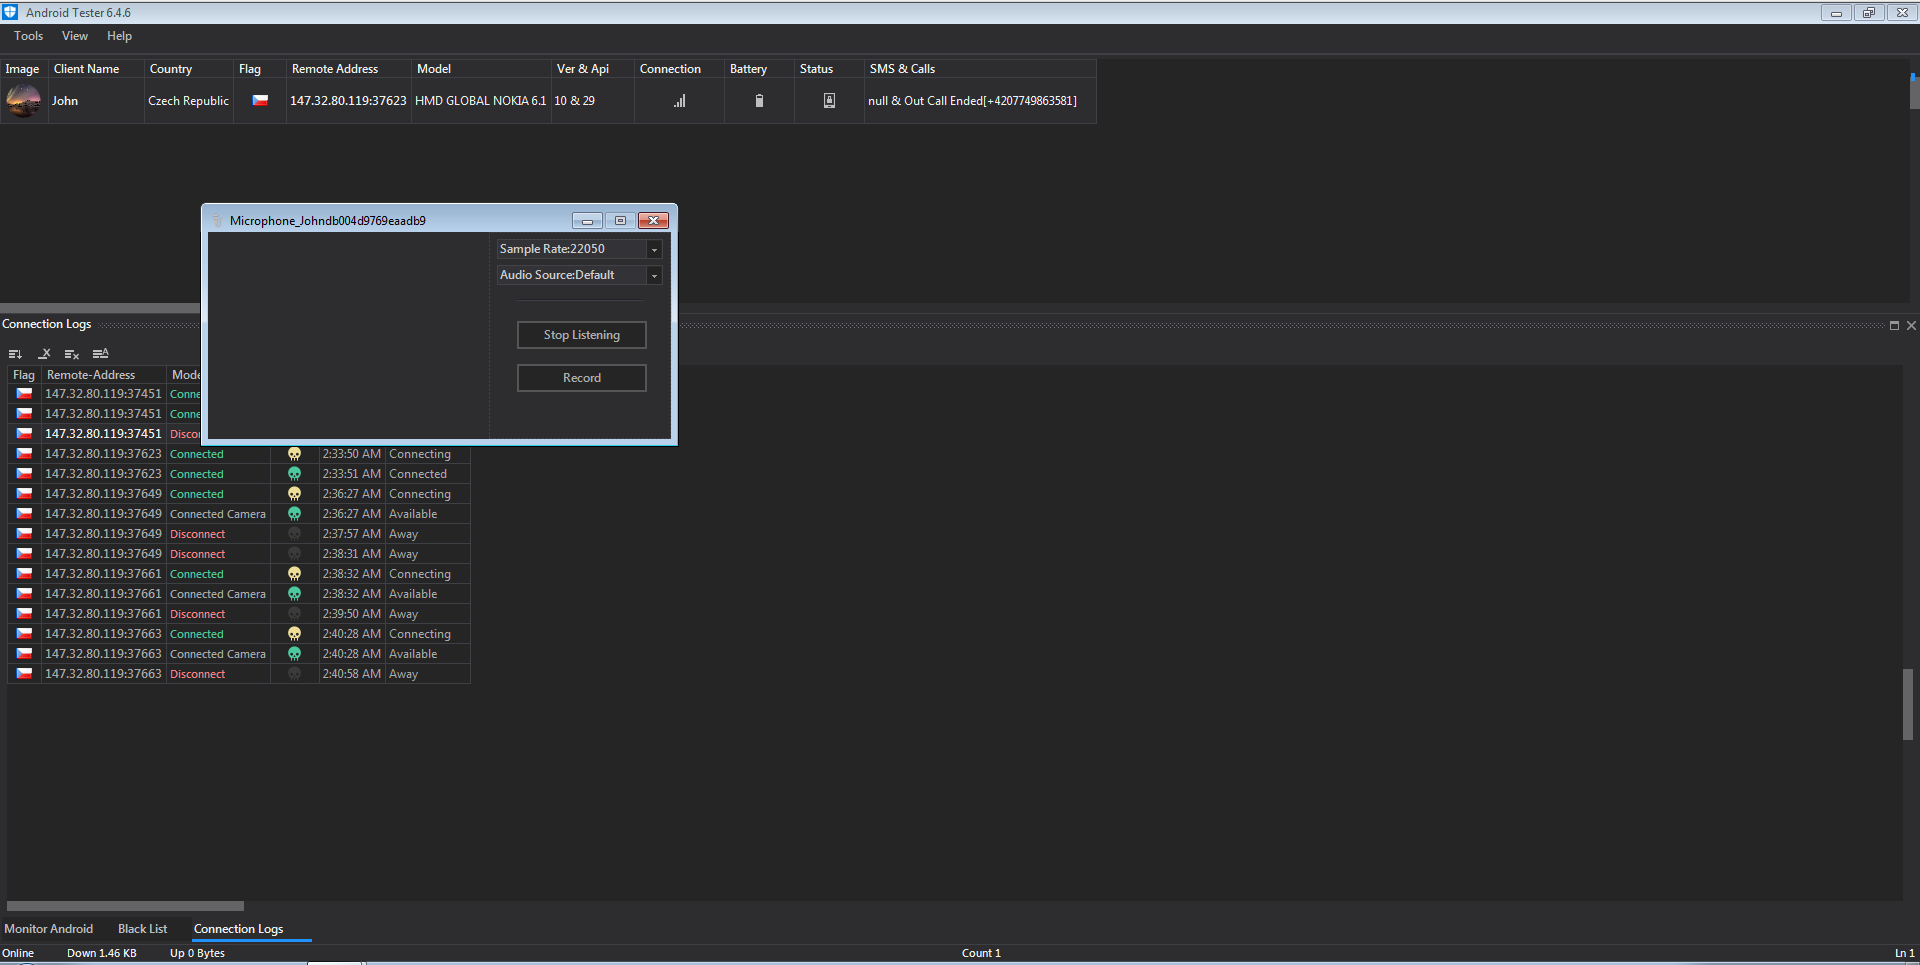Click the grey skull icon at 2:38:31 AM
This screenshot has height=965, width=1920.
click(294, 554)
